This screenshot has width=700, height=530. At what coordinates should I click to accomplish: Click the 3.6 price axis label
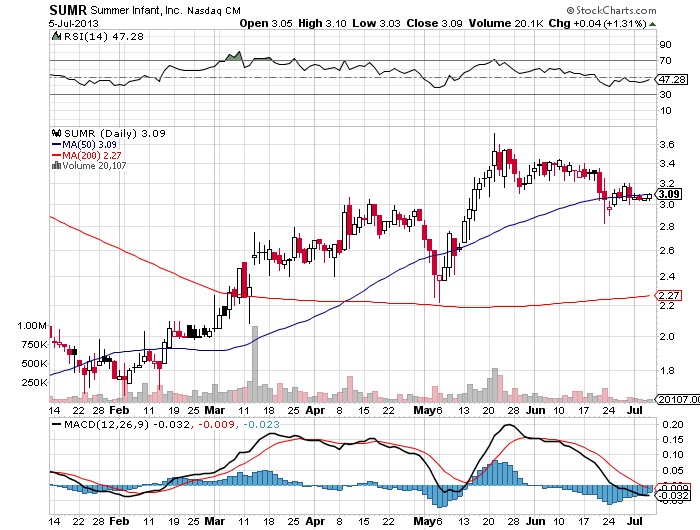[667, 144]
